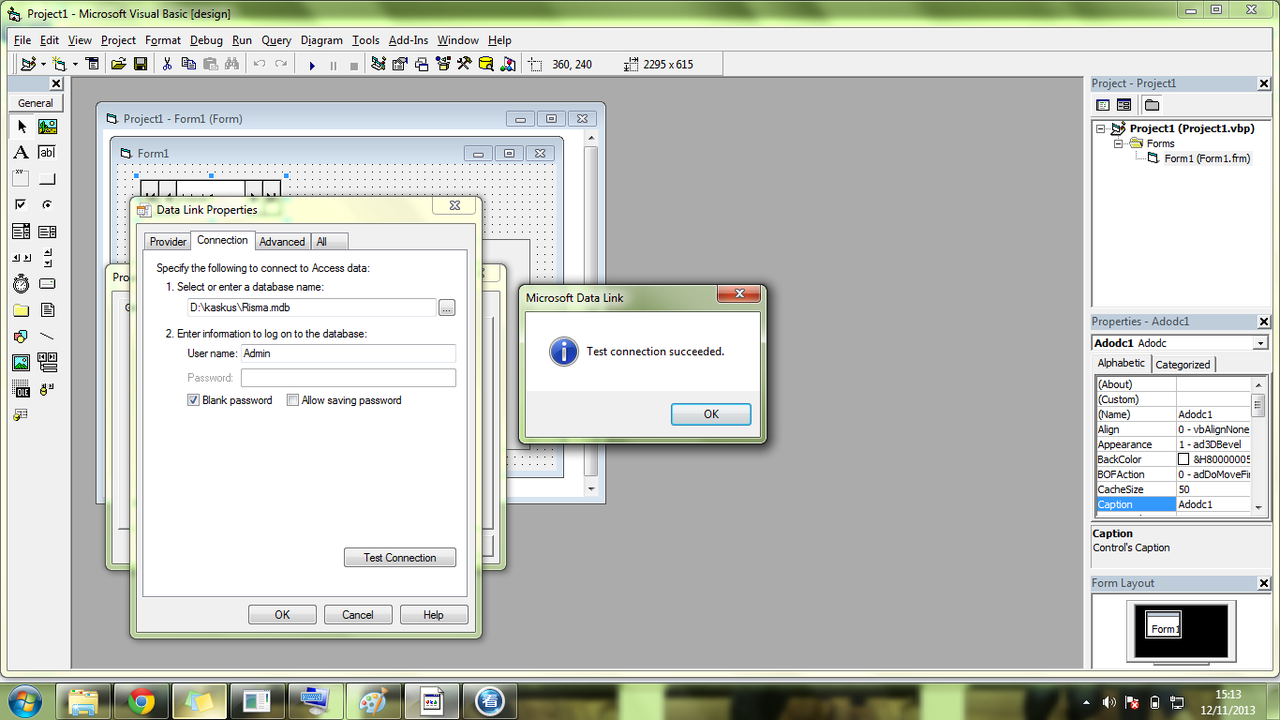This screenshot has height=720, width=1280.
Task: Select the ComboBox control in toolbox
Action: pos(21,232)
